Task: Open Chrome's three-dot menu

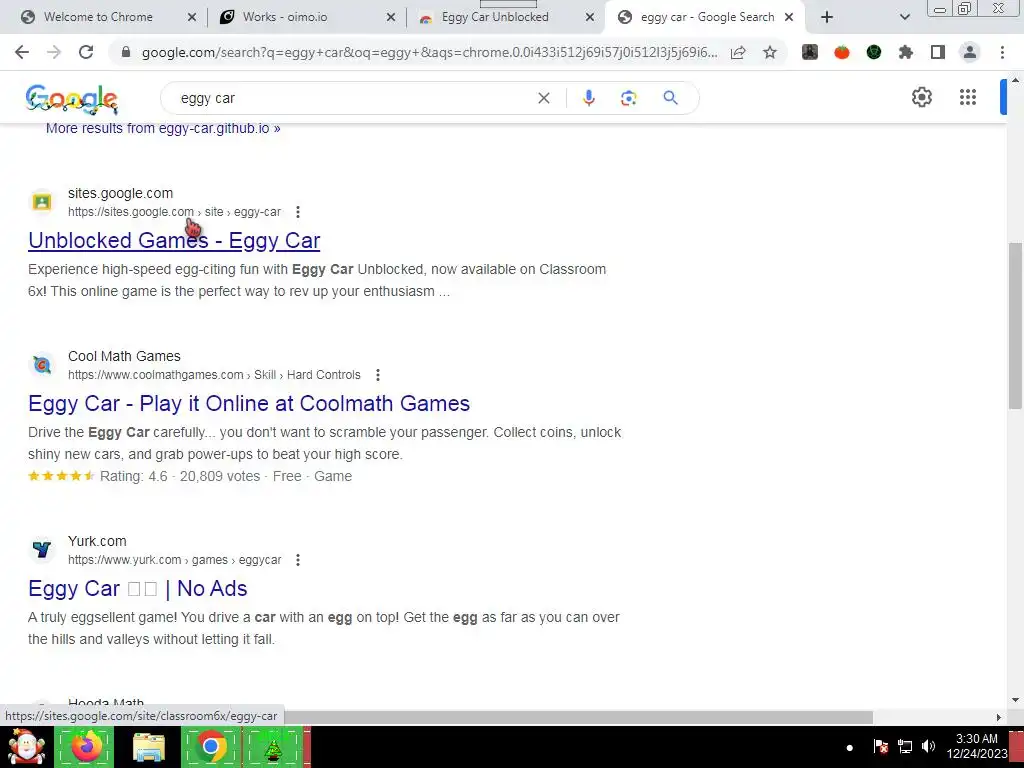Action: 1002,52
